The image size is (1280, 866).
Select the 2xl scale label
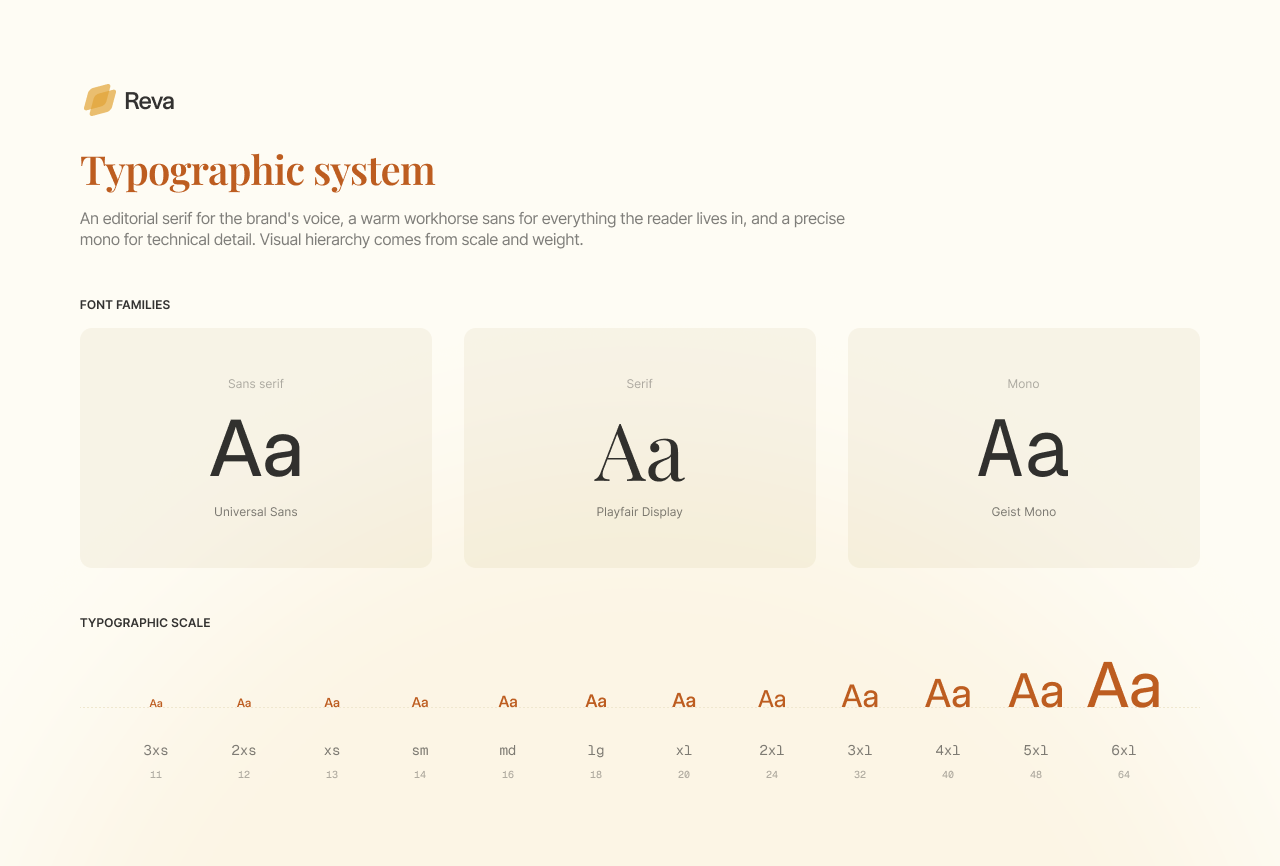click(772, 751)
